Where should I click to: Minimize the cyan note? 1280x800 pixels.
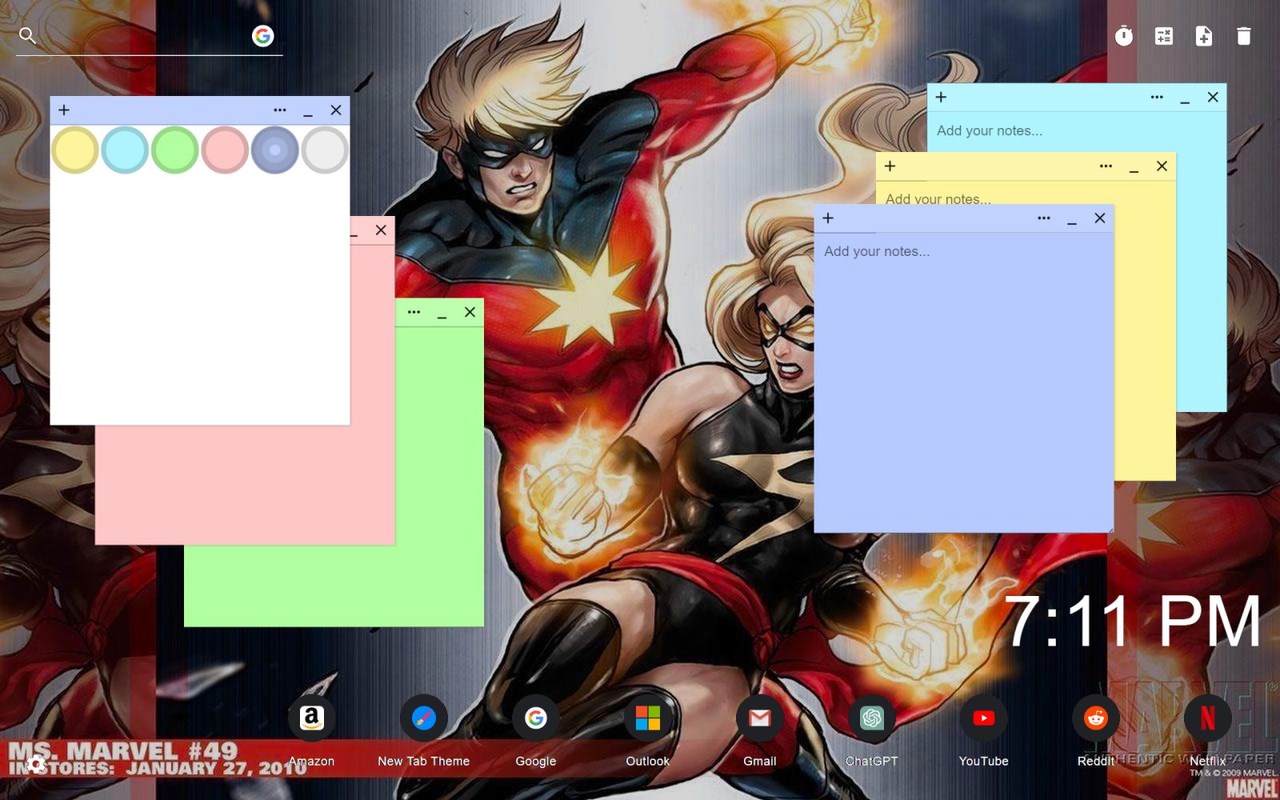pyautogui.click(x=1185, y=98)
